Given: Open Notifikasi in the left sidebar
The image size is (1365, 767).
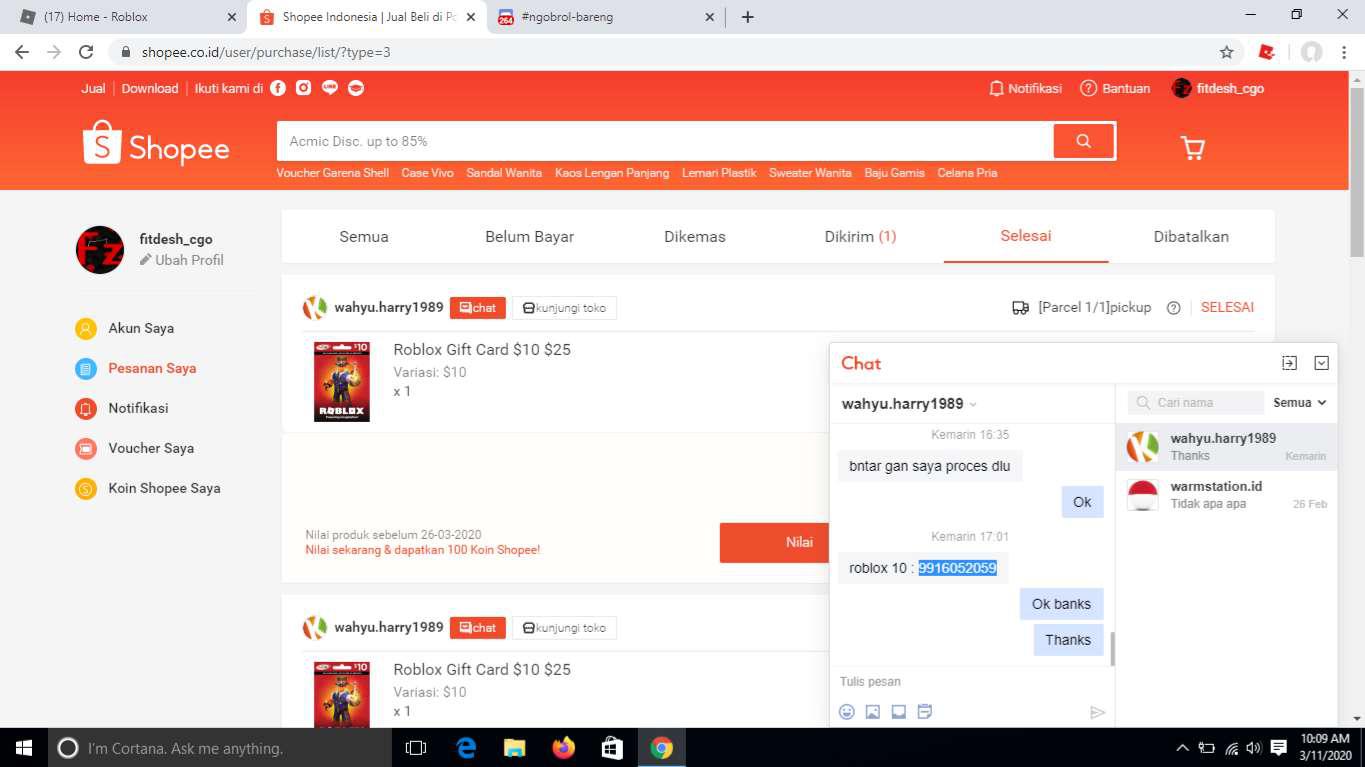Looking at the screenshot, I should pyautogui.click(x=122, y=408).
